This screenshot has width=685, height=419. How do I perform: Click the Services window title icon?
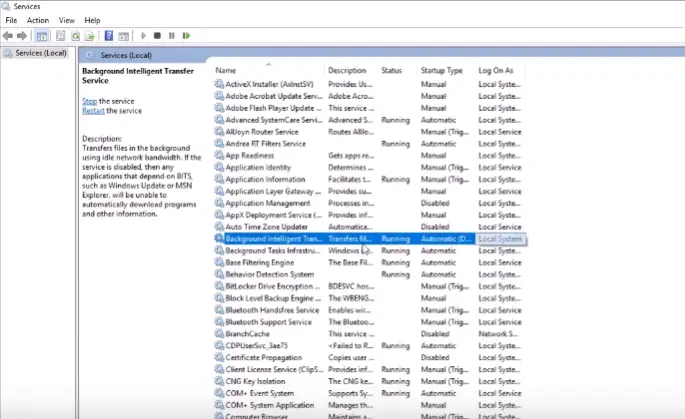click(6, 6)
